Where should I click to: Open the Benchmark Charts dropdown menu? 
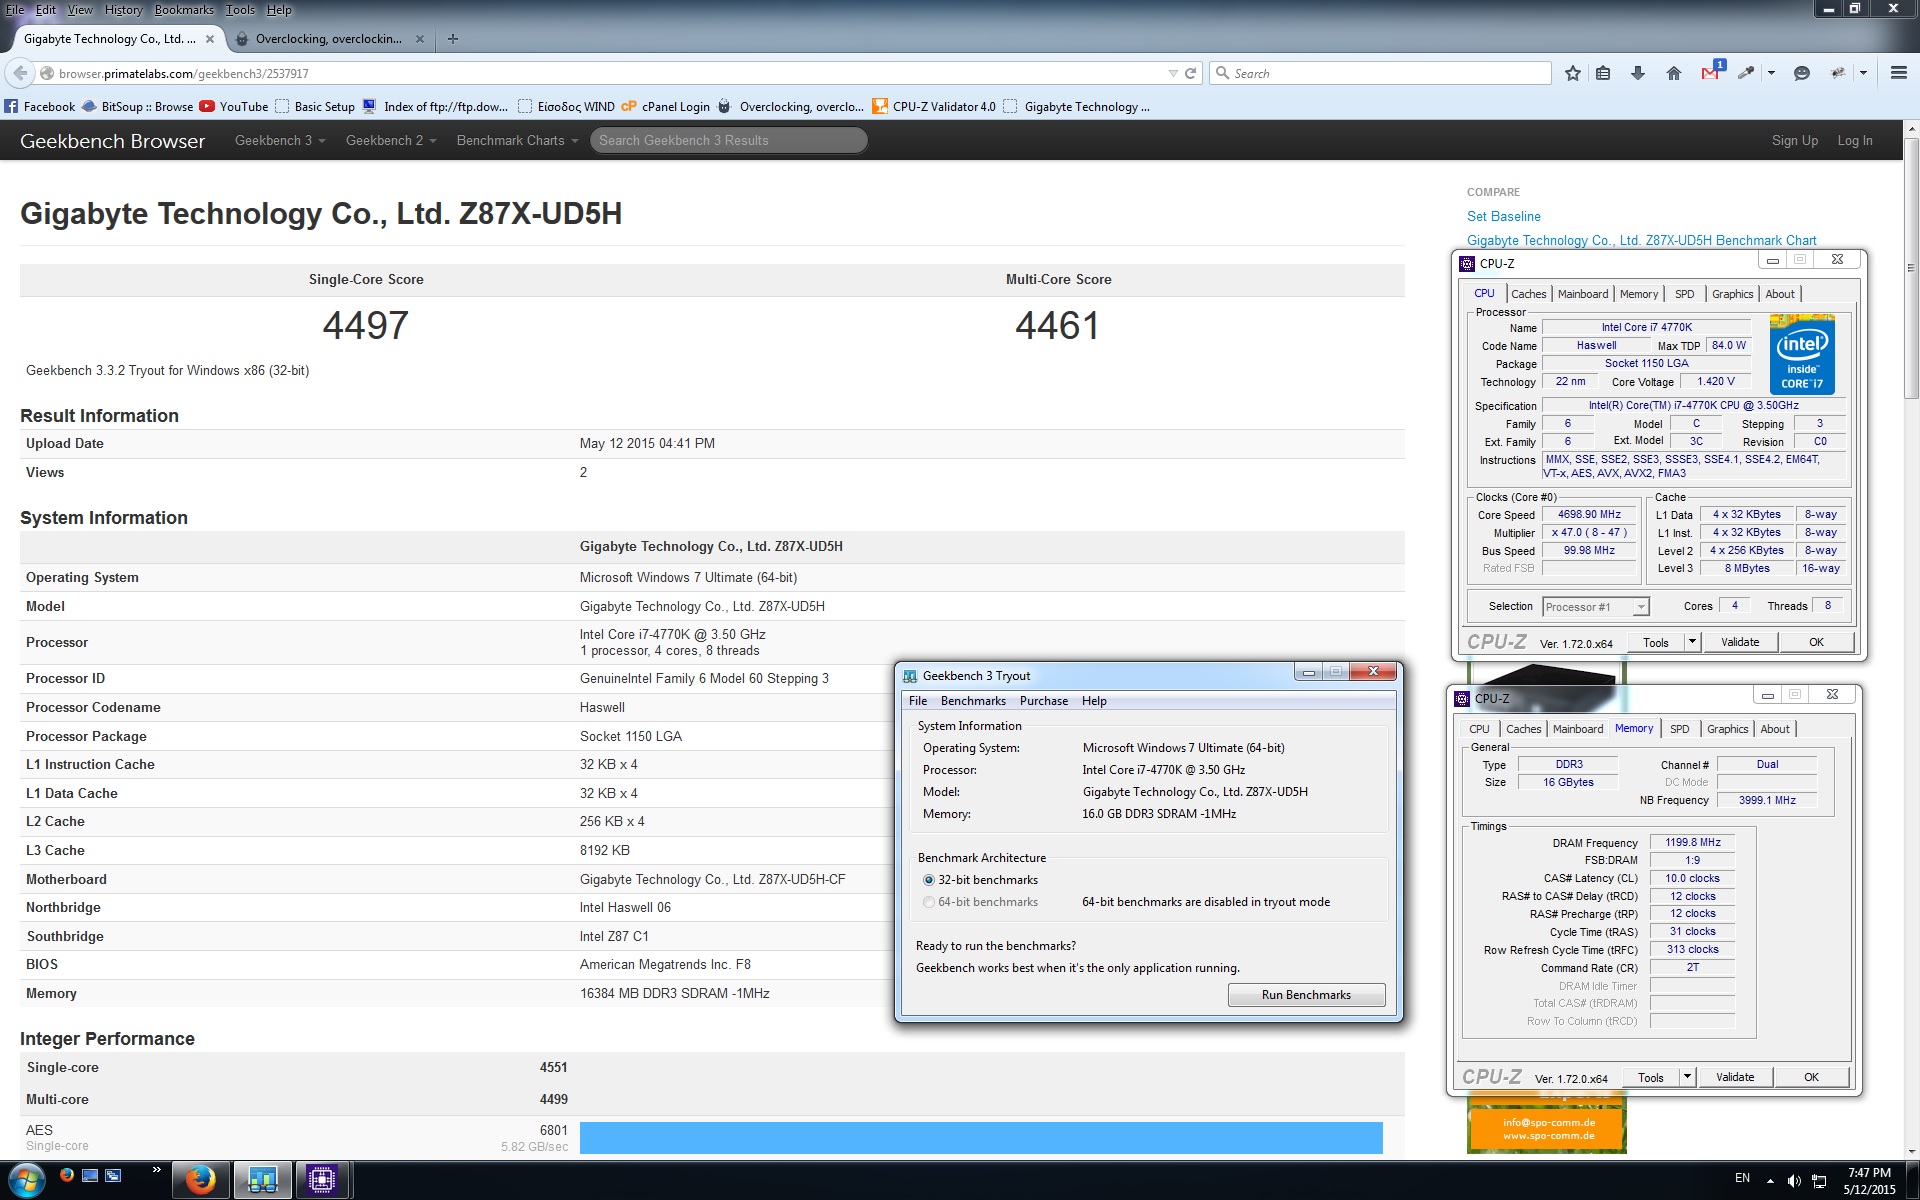tap(517, 141)
